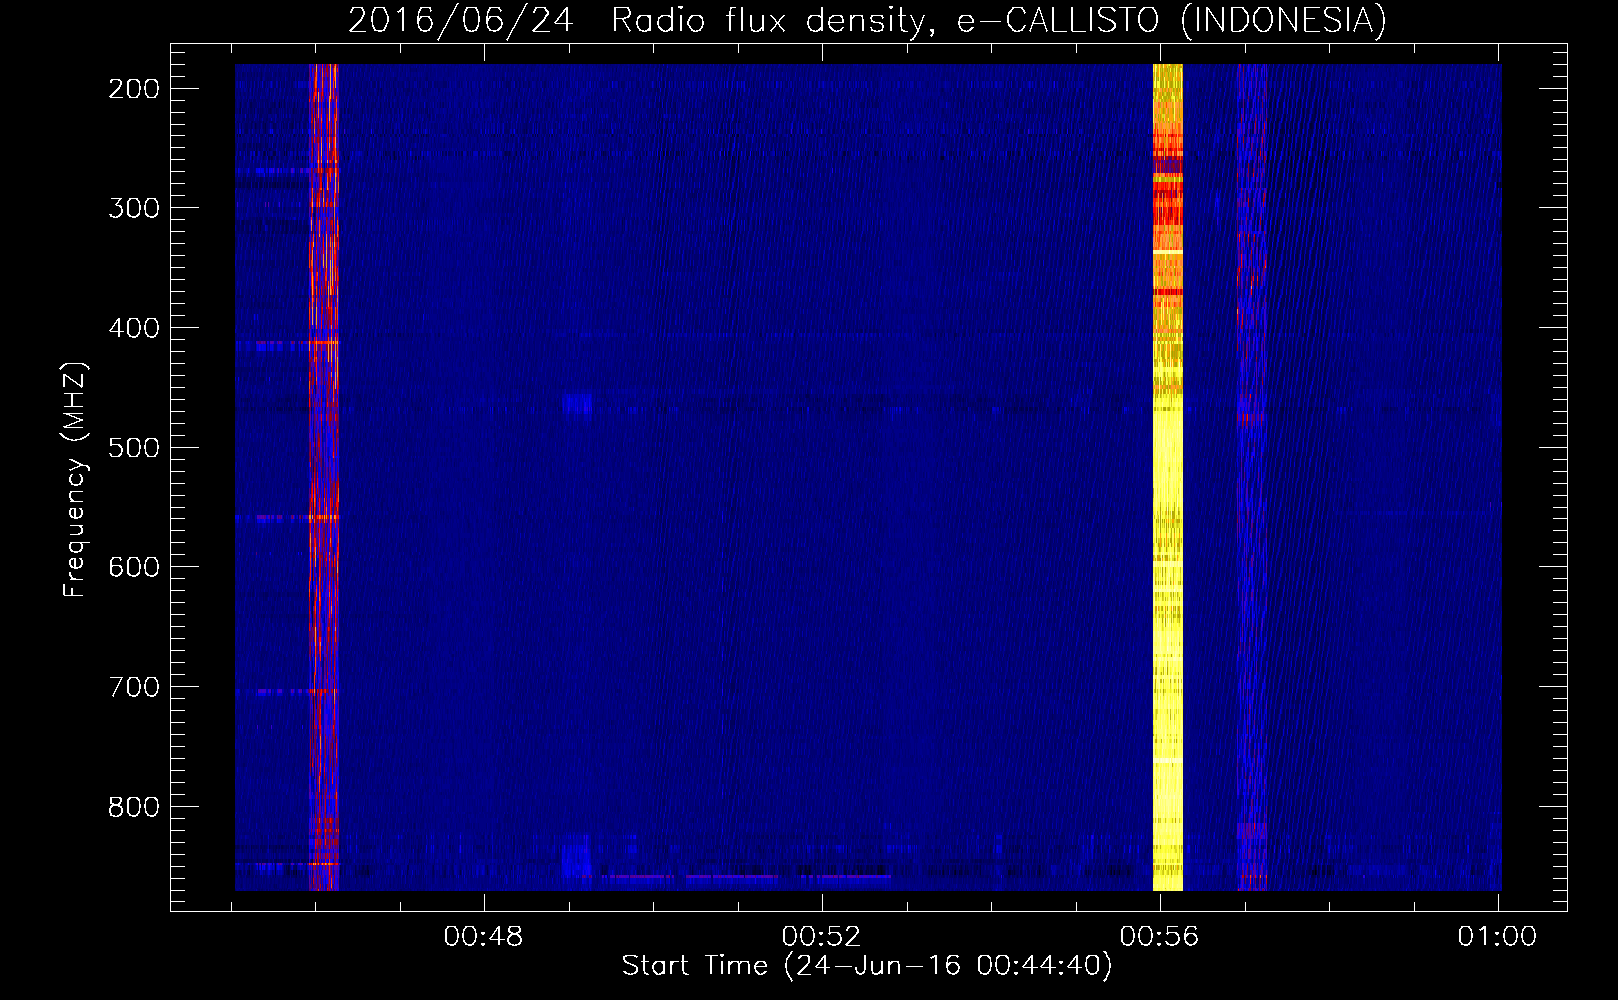Click the 00:52 time axis label

(822, 937)
